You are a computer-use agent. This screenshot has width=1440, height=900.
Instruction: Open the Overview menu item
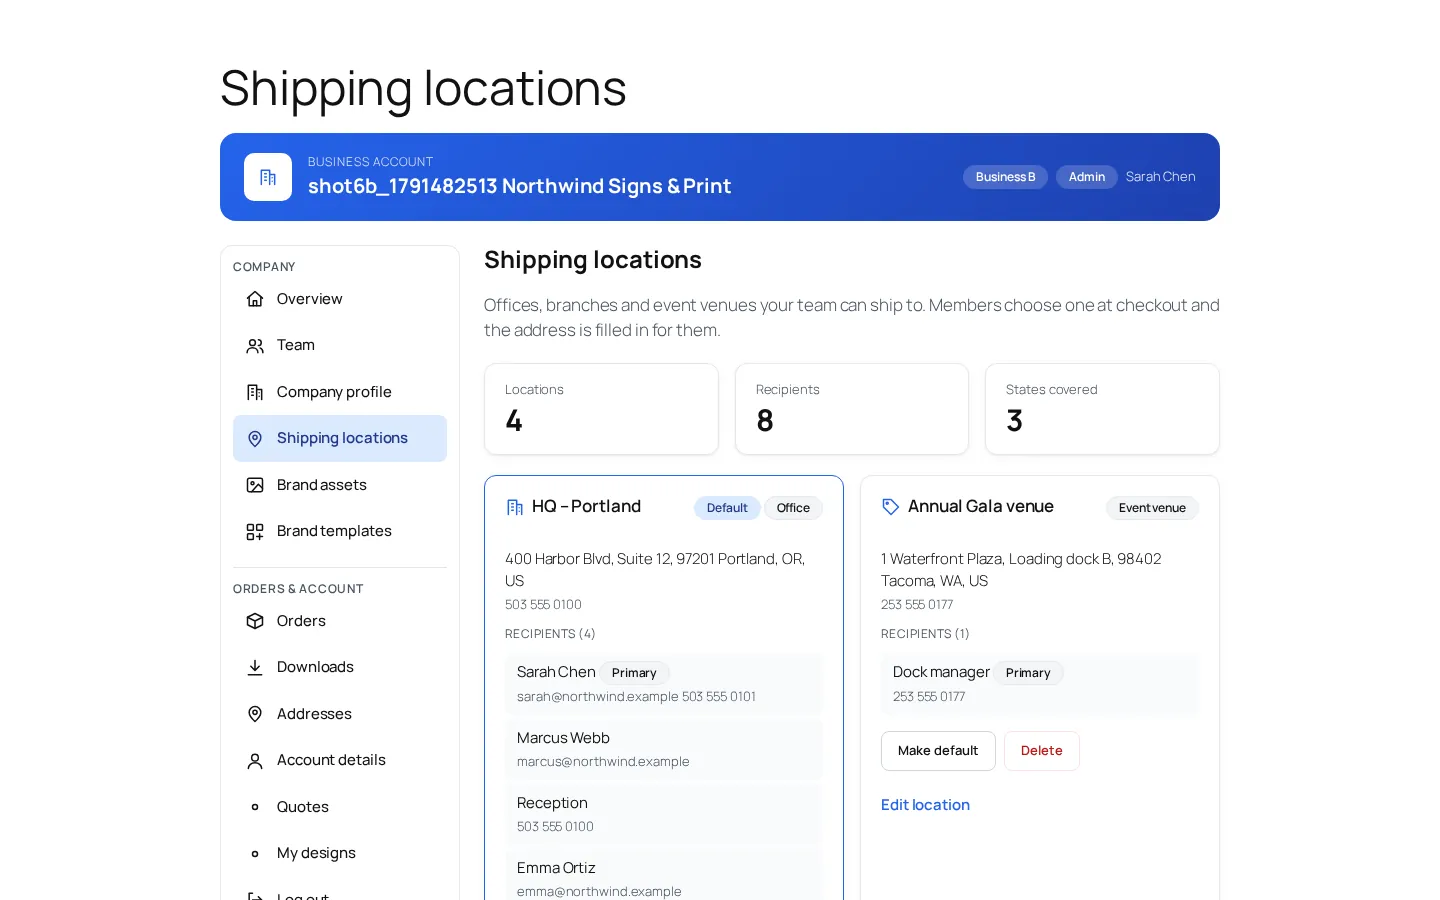pos(340,299)
